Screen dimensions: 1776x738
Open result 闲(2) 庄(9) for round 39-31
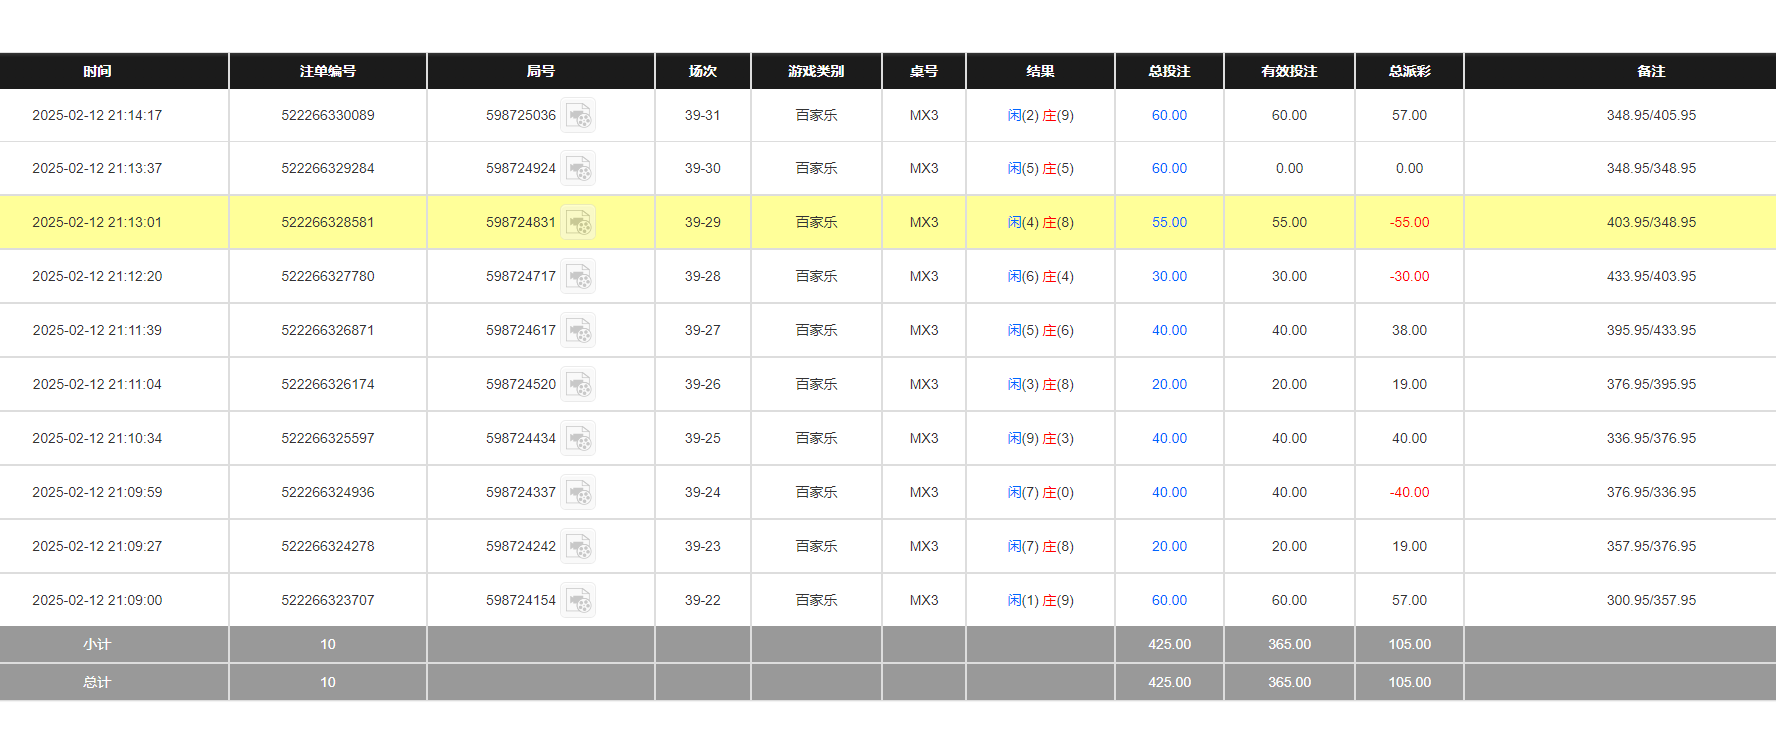1040,116
